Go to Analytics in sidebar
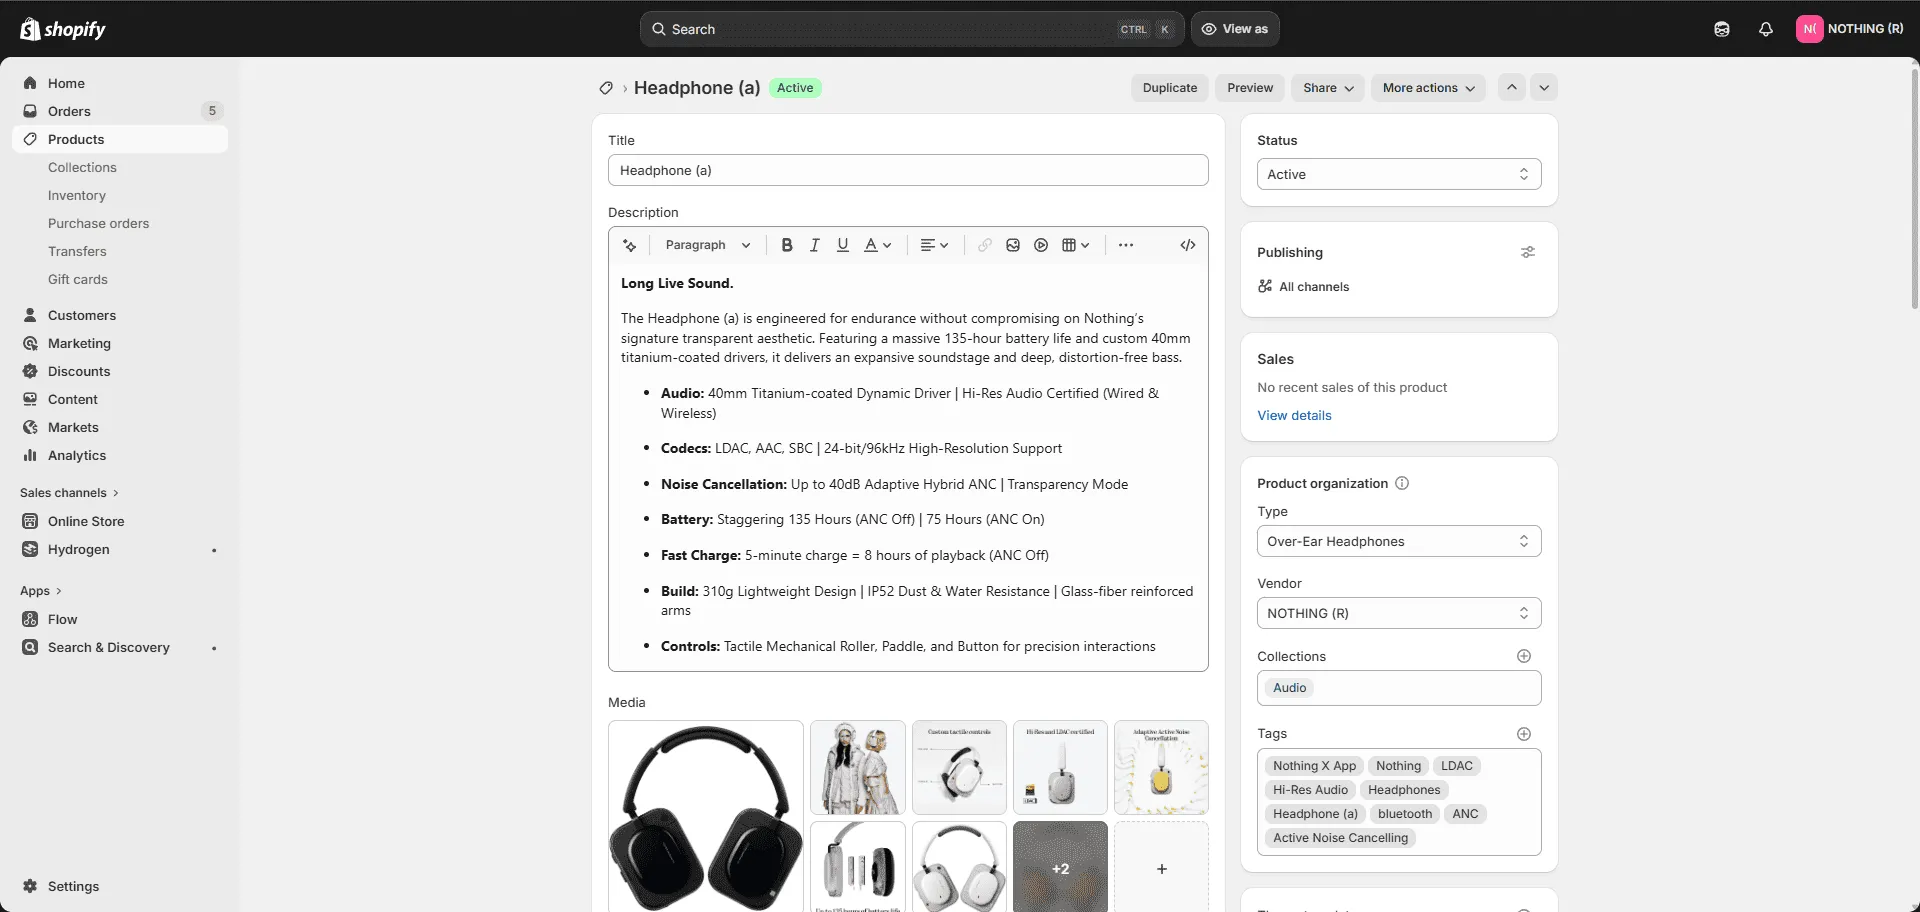Screen dimensions: 1920x912 [120, 455]
